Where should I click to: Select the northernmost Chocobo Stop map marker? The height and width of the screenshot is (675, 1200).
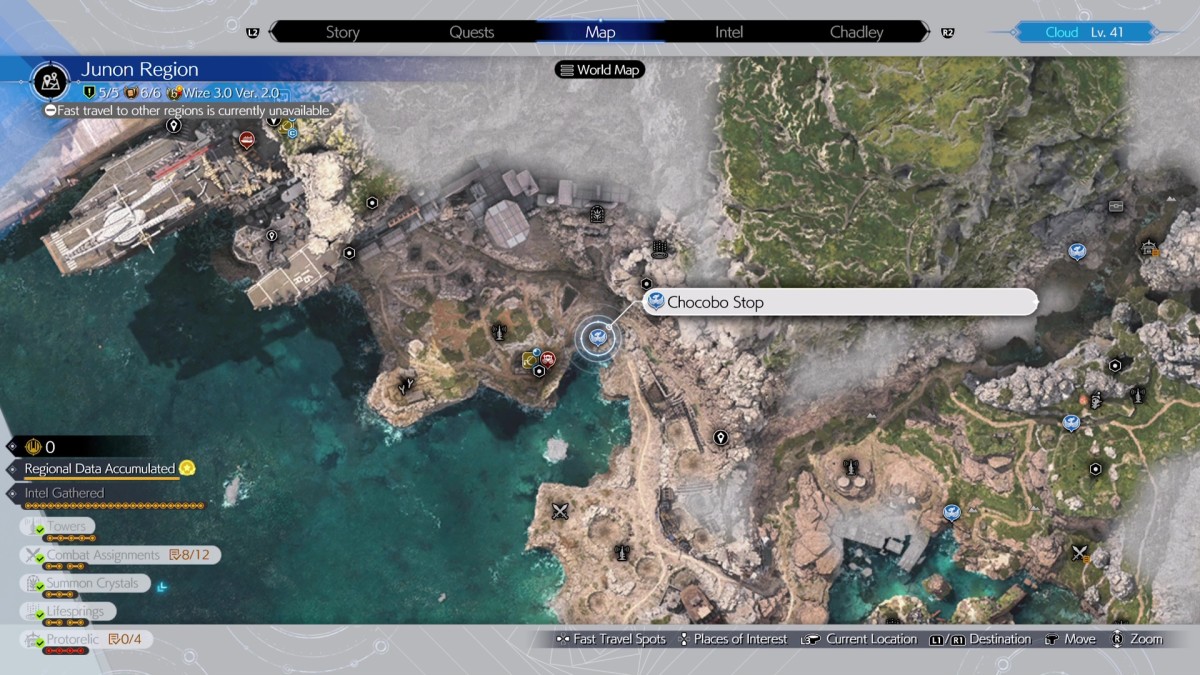1077,251
